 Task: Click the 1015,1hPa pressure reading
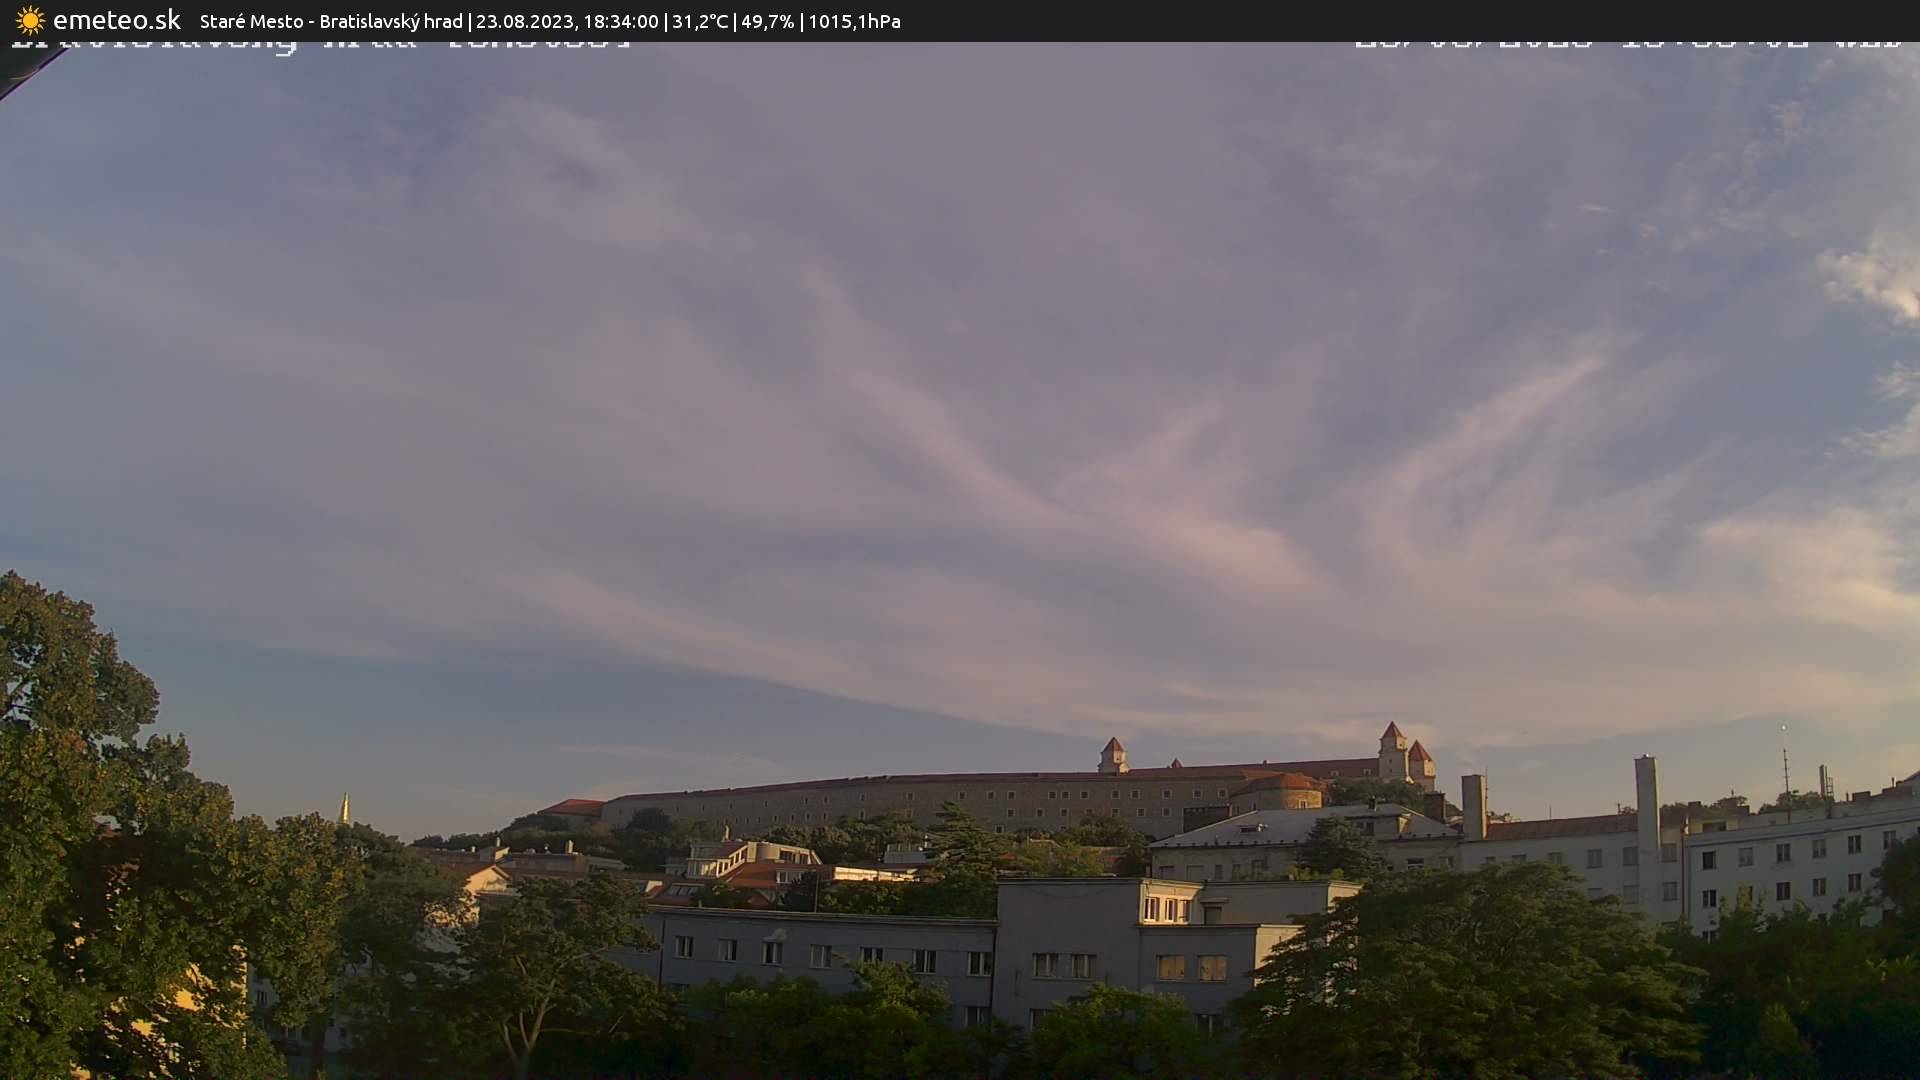click(854, 22)
